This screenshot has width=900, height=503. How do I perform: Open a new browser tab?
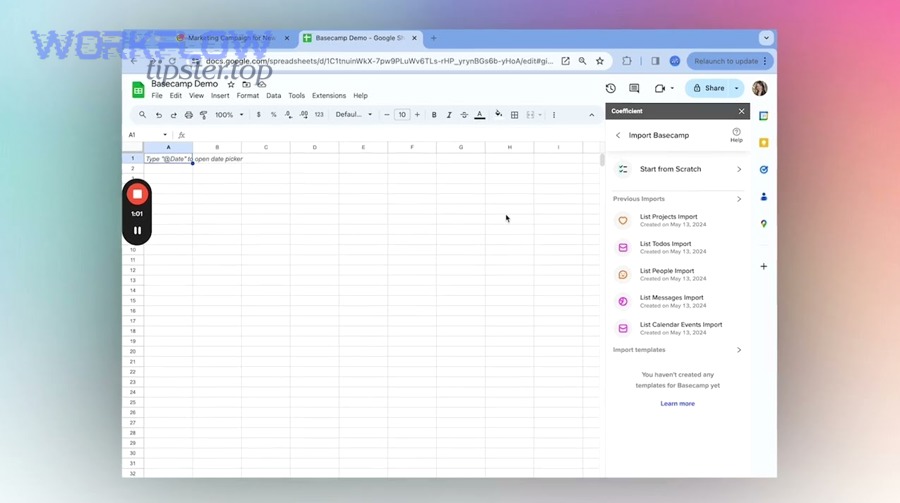[434, 38]
